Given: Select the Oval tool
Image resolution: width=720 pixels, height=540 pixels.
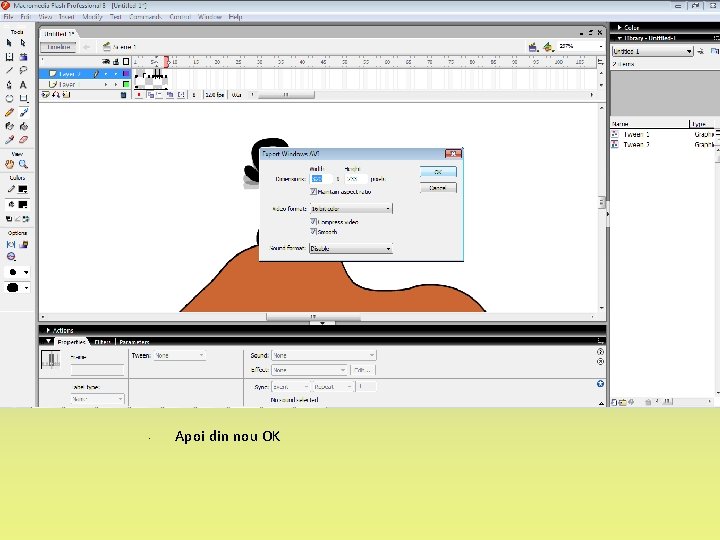Looking at the screenshot, I should pos(9,98).
